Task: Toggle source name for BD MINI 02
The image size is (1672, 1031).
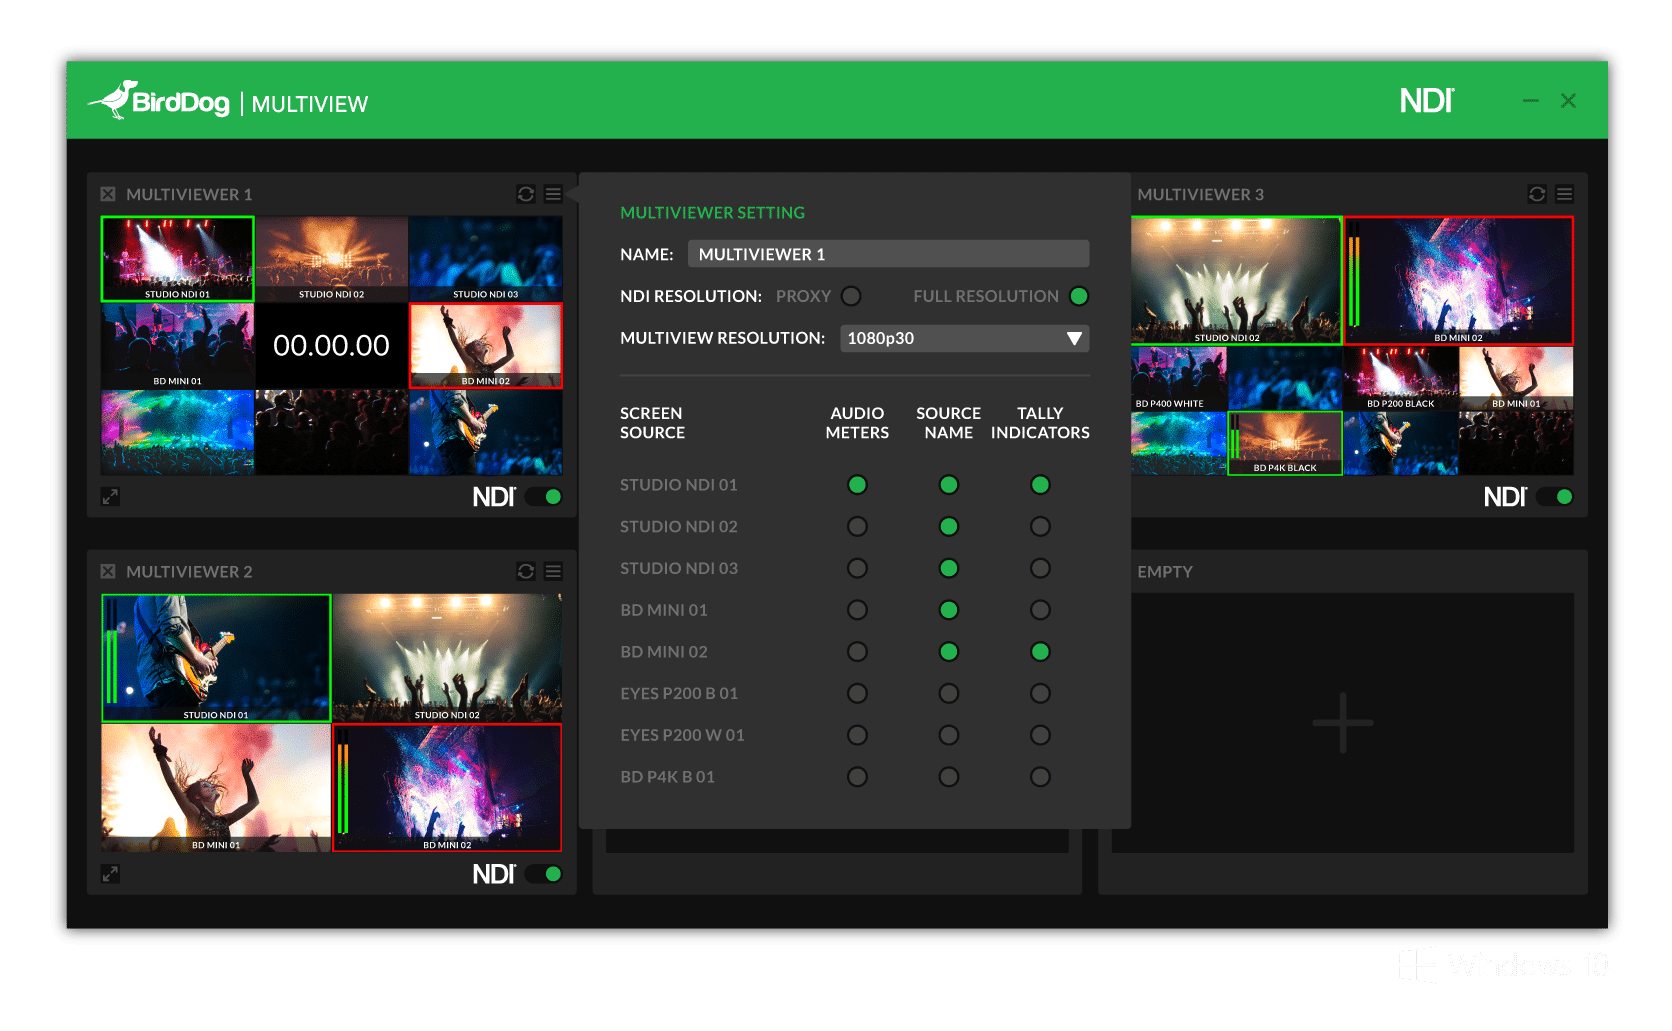Action: pyautogui.click(x=949, y=652)
